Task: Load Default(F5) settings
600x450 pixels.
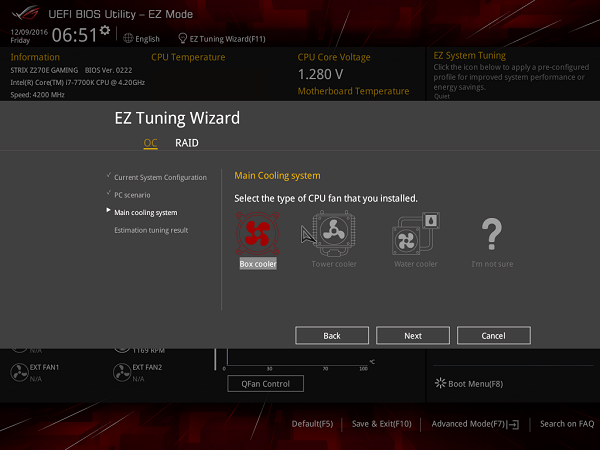Action: [312, 424]
